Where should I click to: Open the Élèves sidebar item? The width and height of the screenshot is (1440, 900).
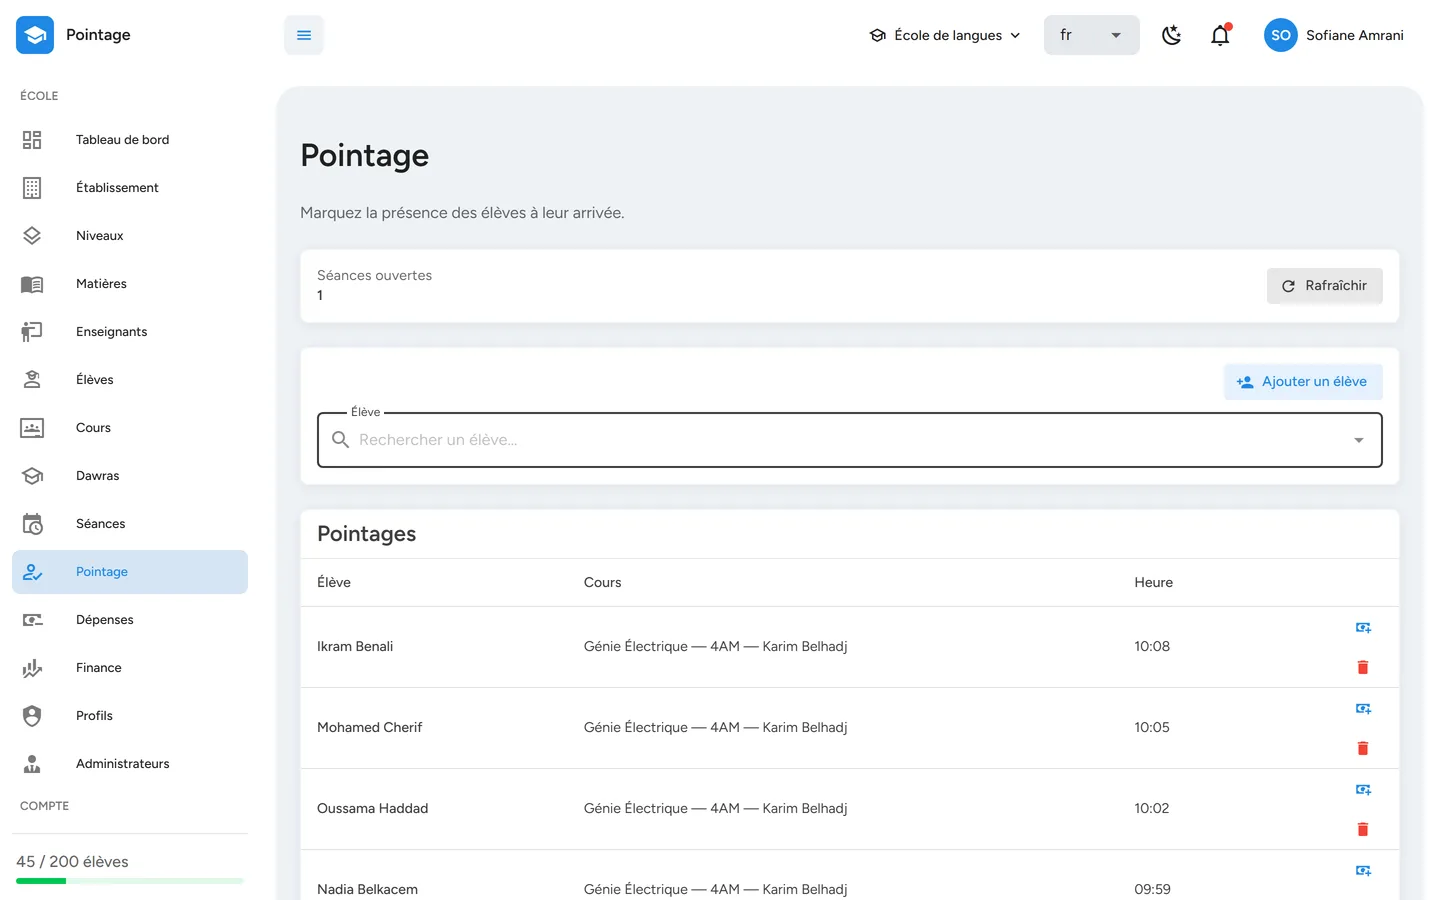pos(130,380)
